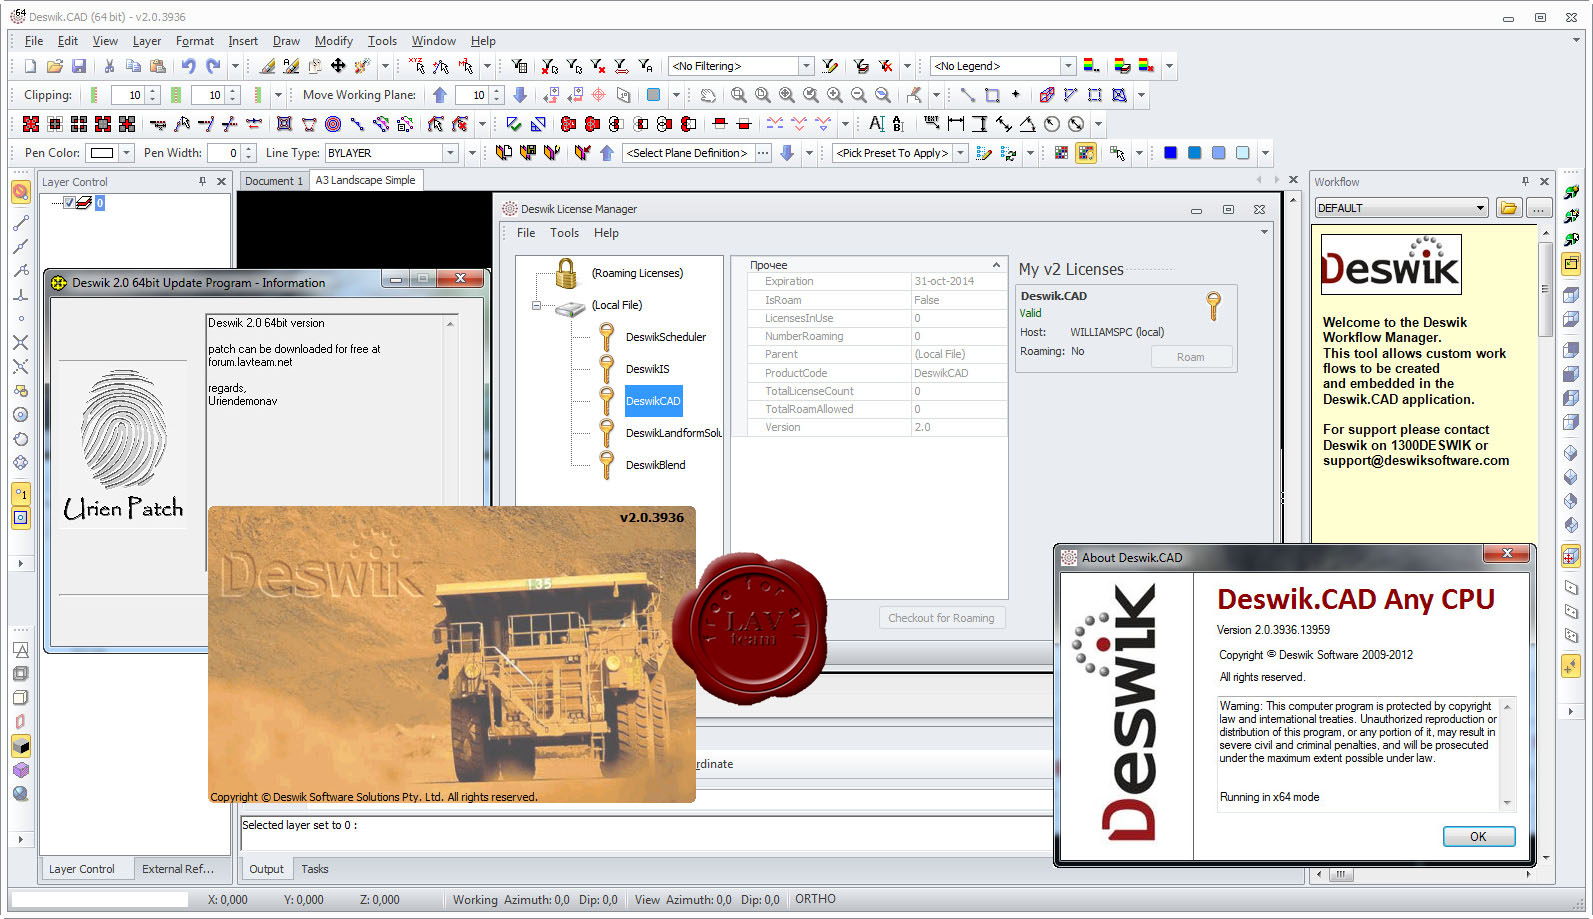Collapse the Local File tree node
The width and height of the screenshot is (1593, 919).
[x=537, y=306]
